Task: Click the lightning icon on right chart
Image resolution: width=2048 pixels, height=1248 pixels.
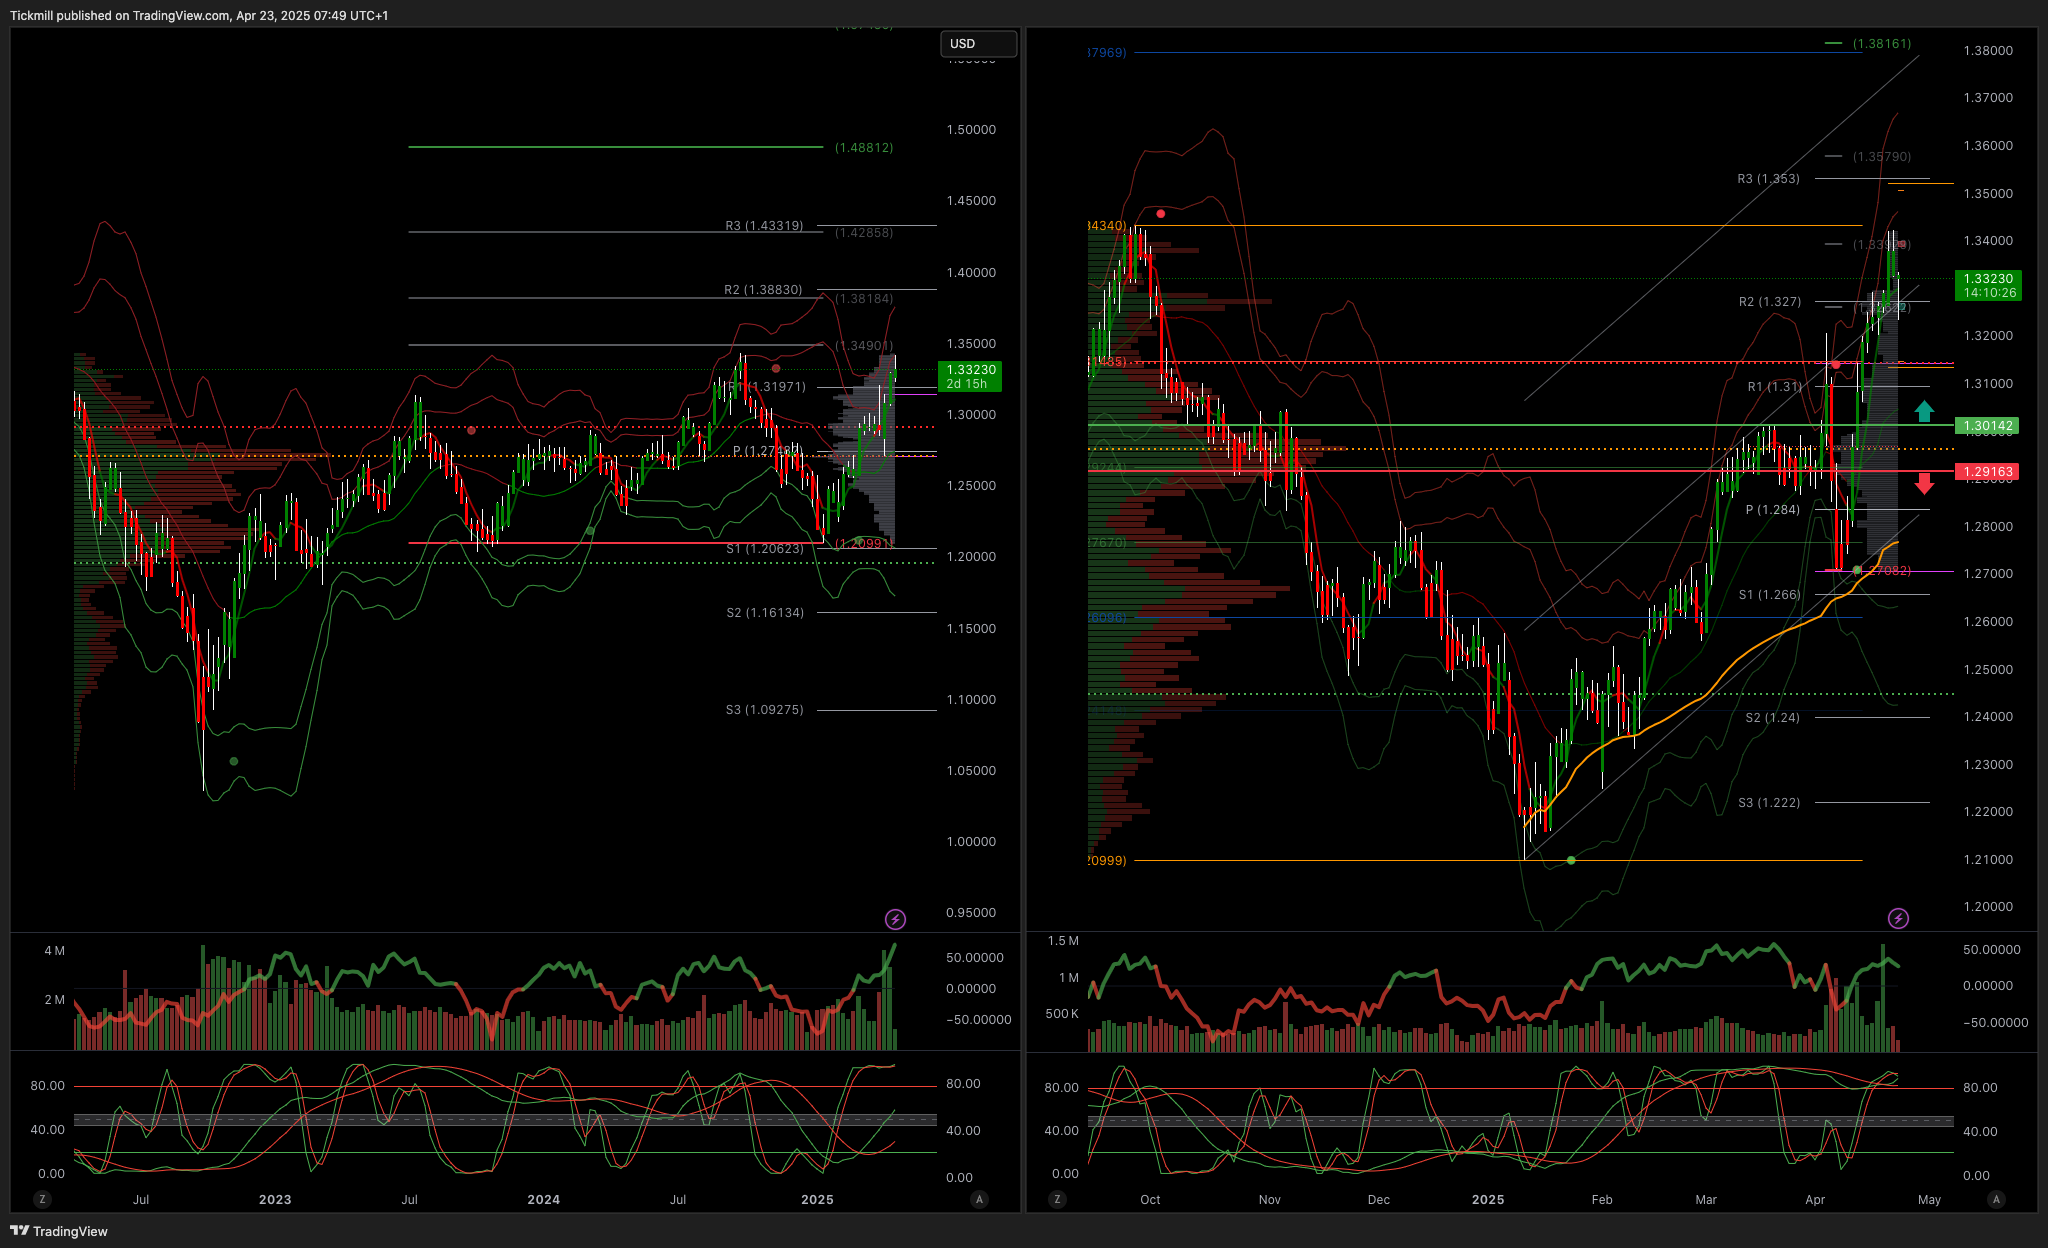Action: pyautogui.click(x=1898, y=918)
